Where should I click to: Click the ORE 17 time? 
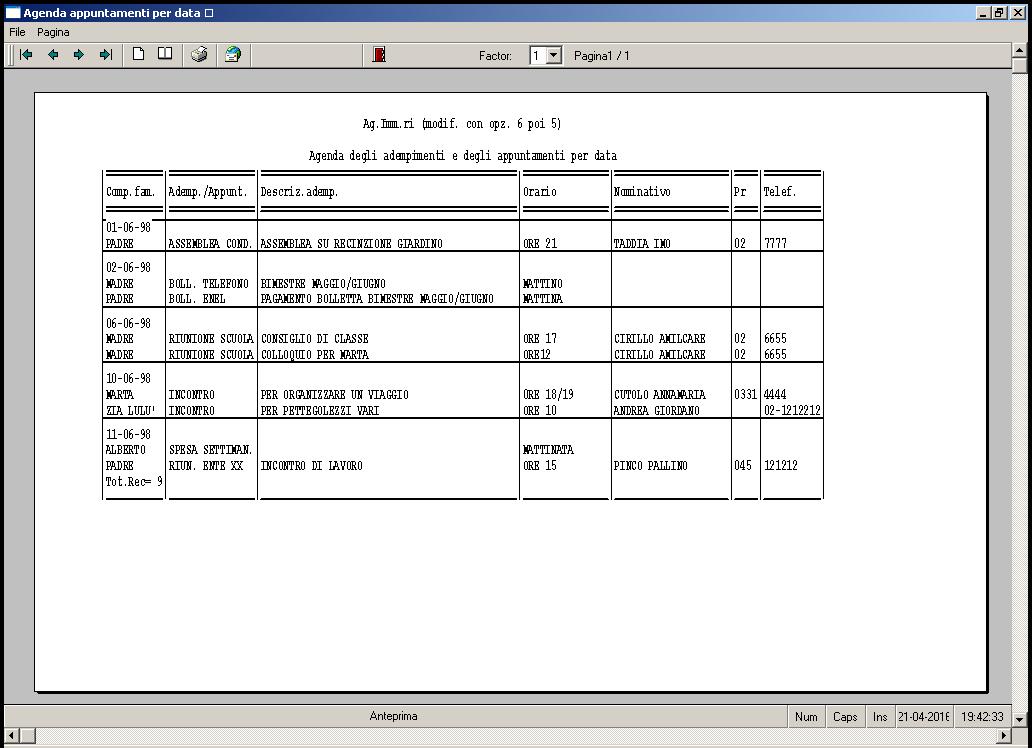tap(540, 338)
